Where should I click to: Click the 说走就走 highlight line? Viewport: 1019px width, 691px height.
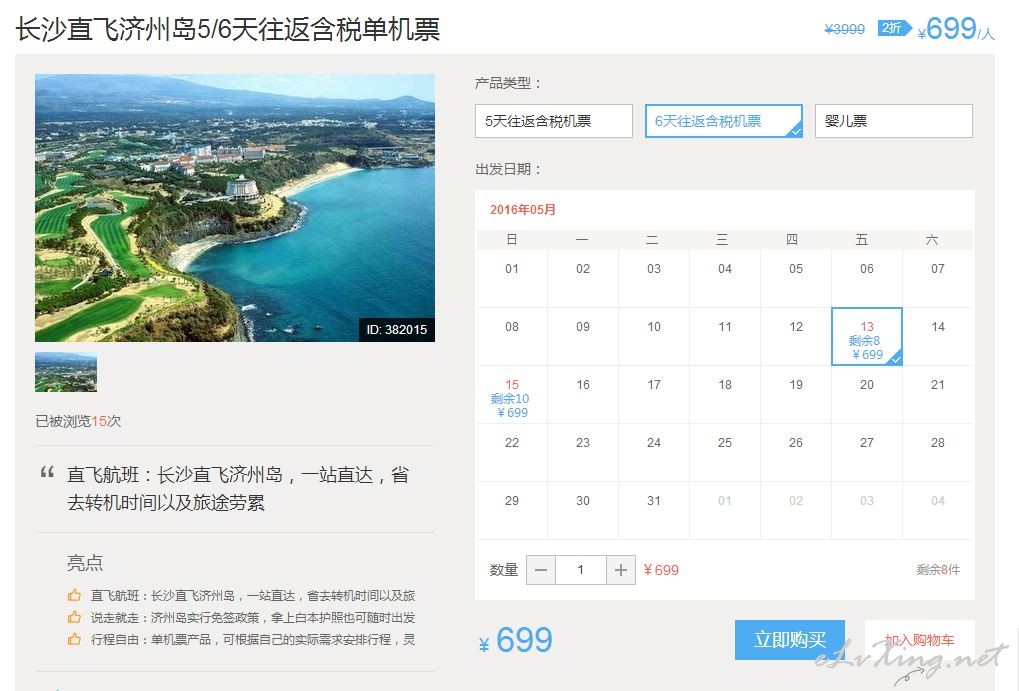pyautogui.click(x=253, y=617)
